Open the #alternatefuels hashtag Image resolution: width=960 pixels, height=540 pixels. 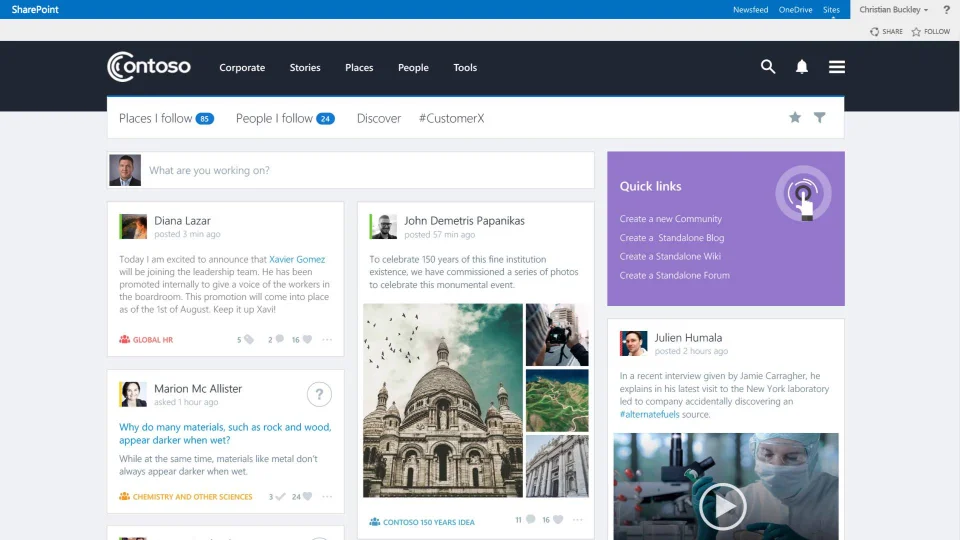(649, 414)
